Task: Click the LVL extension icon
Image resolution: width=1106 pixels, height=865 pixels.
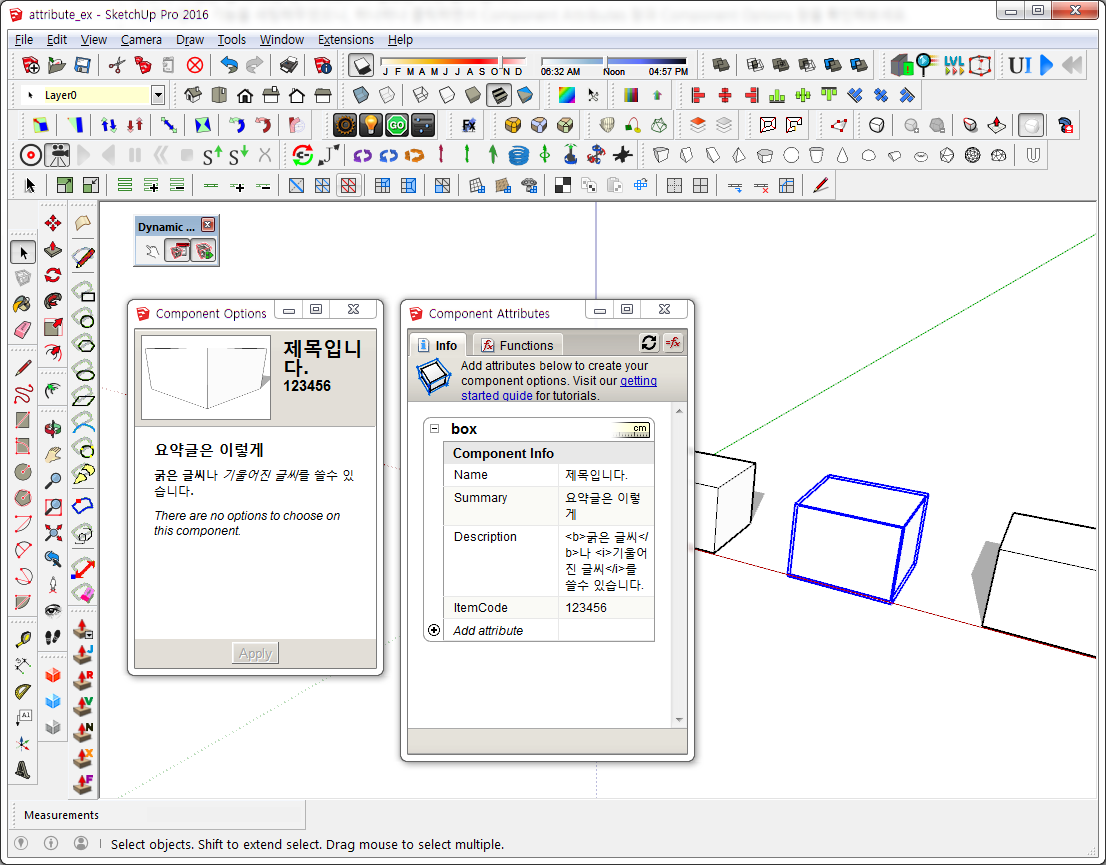Action: coord(954,66)
